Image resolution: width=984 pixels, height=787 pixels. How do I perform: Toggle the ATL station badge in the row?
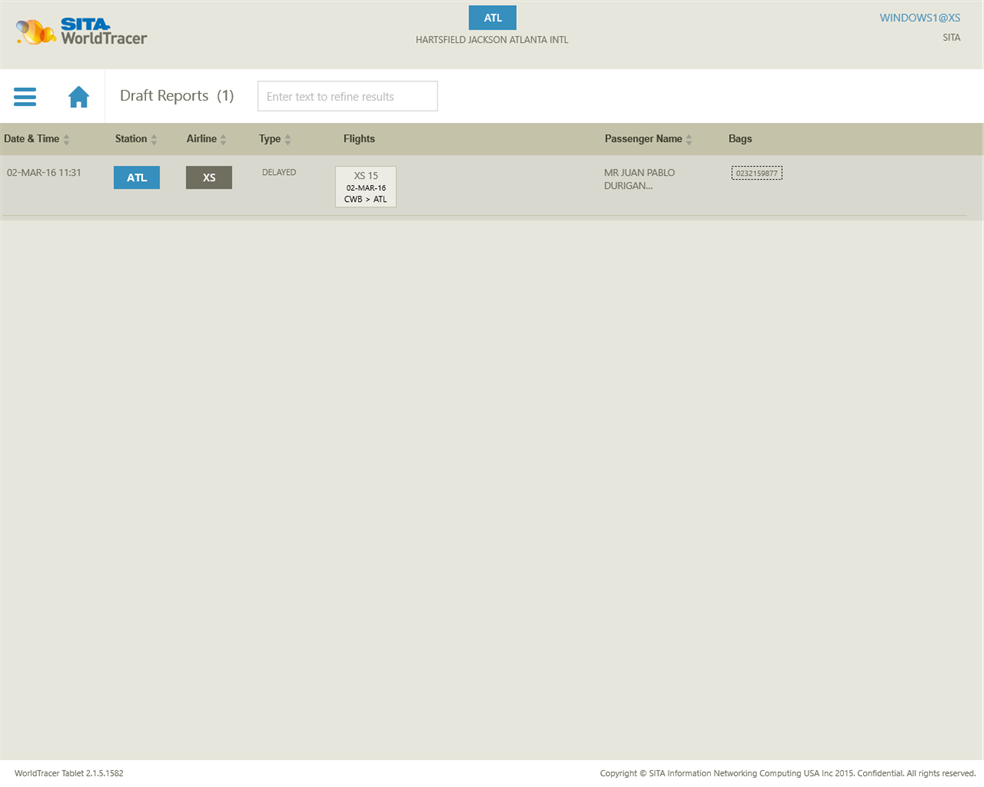[136, 177]
